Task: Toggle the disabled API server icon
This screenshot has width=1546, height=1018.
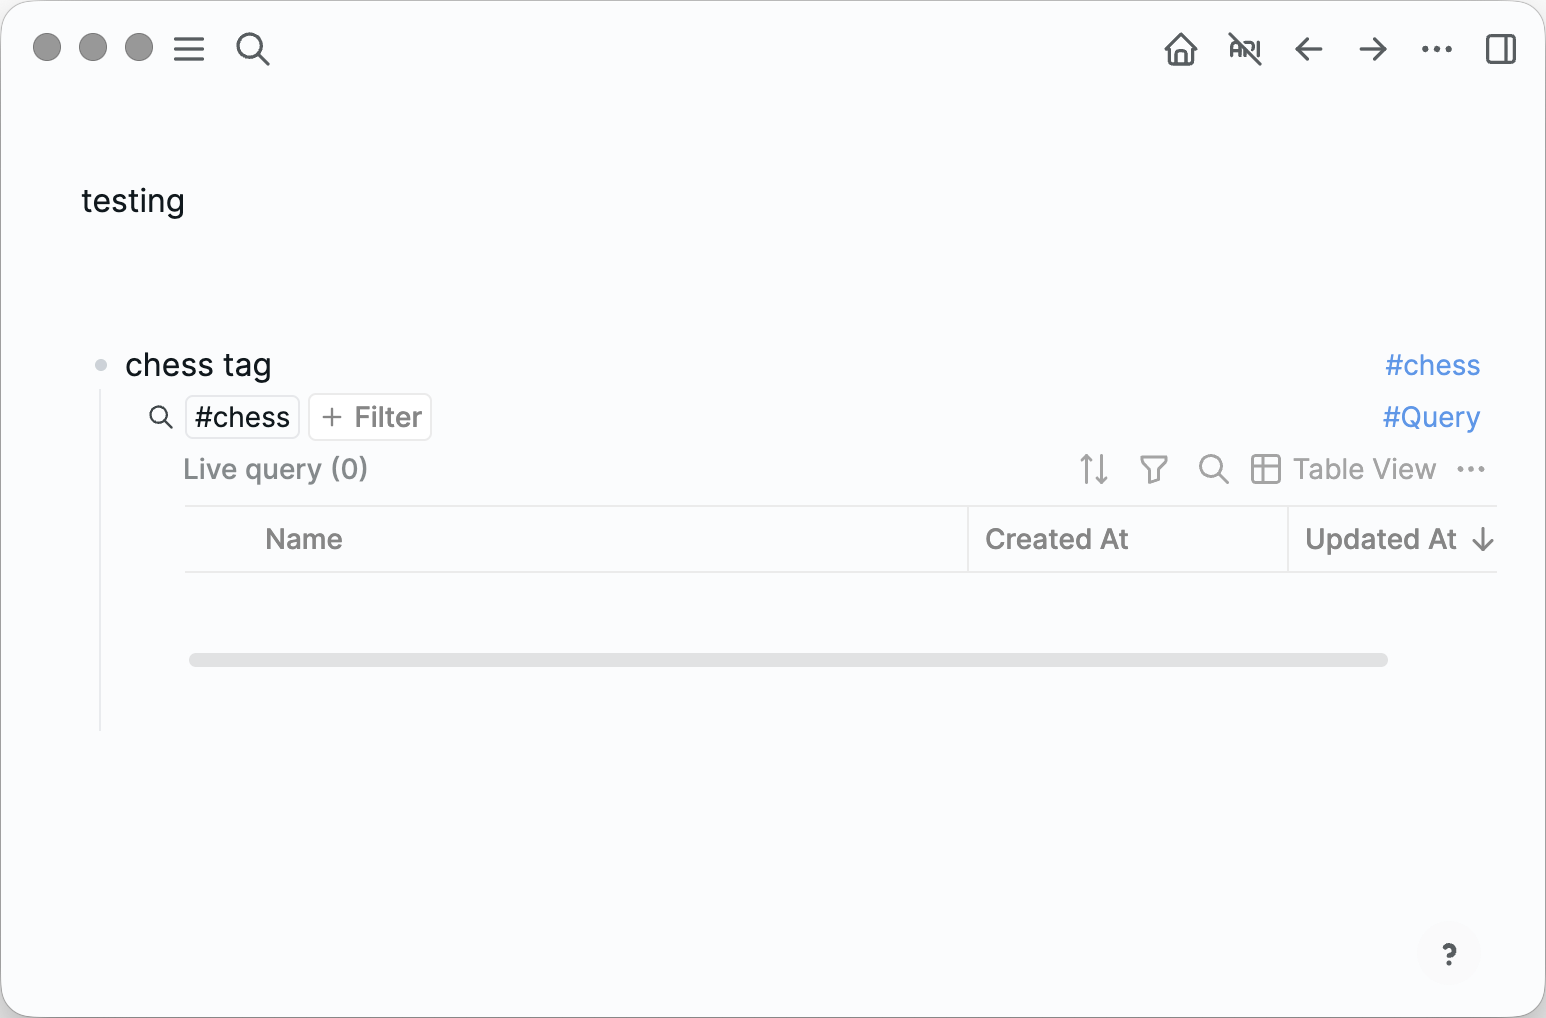Action: click(x=1244, y=48)
